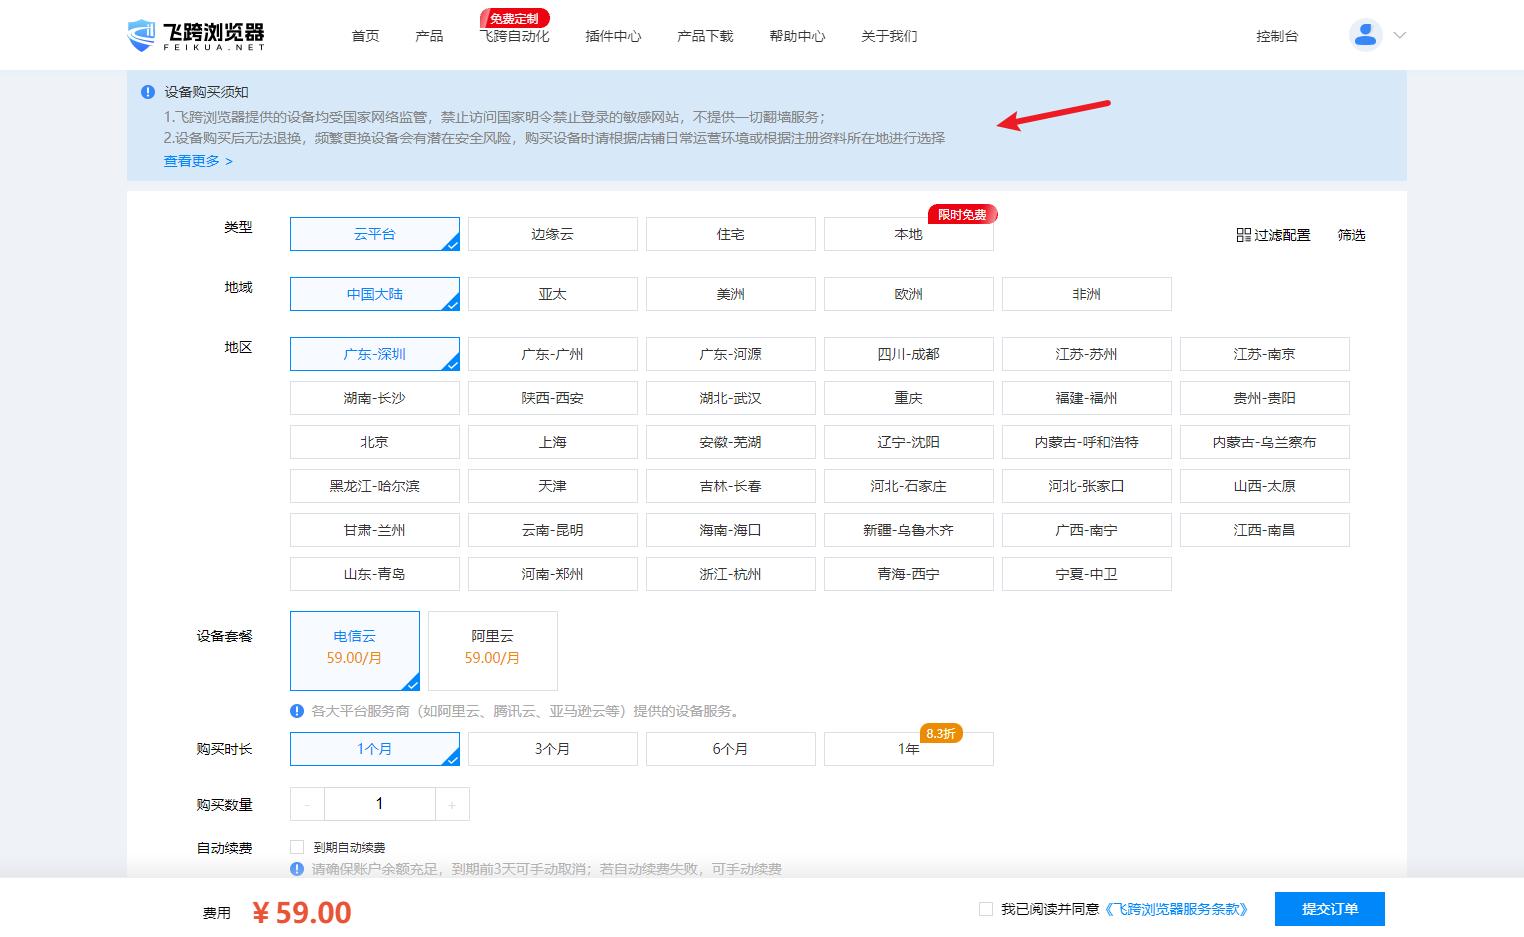Click the user avatar icon

point(1365,35)
